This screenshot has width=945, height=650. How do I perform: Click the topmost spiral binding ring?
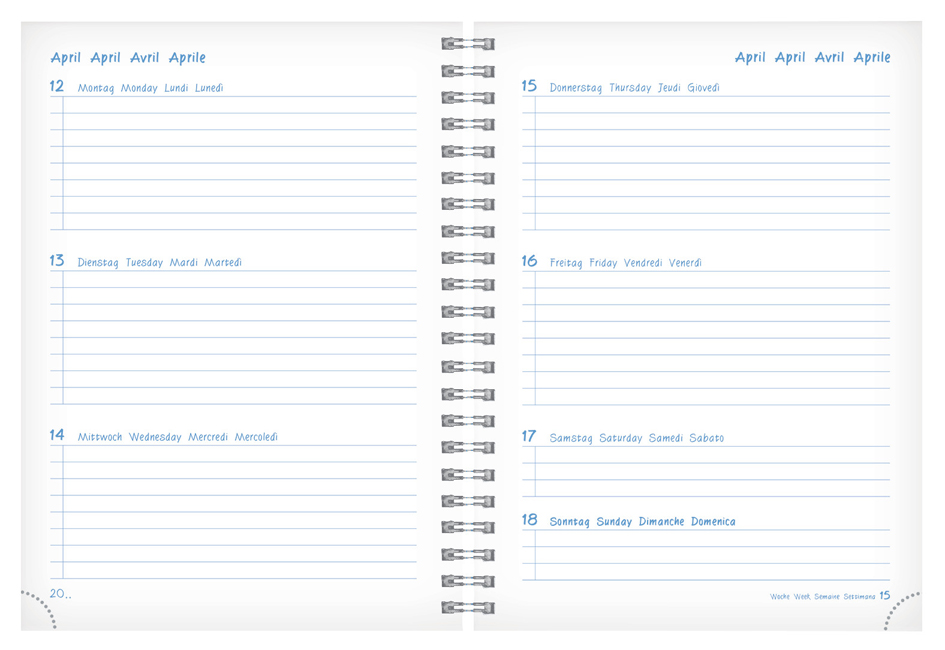(x=467, y=44)
